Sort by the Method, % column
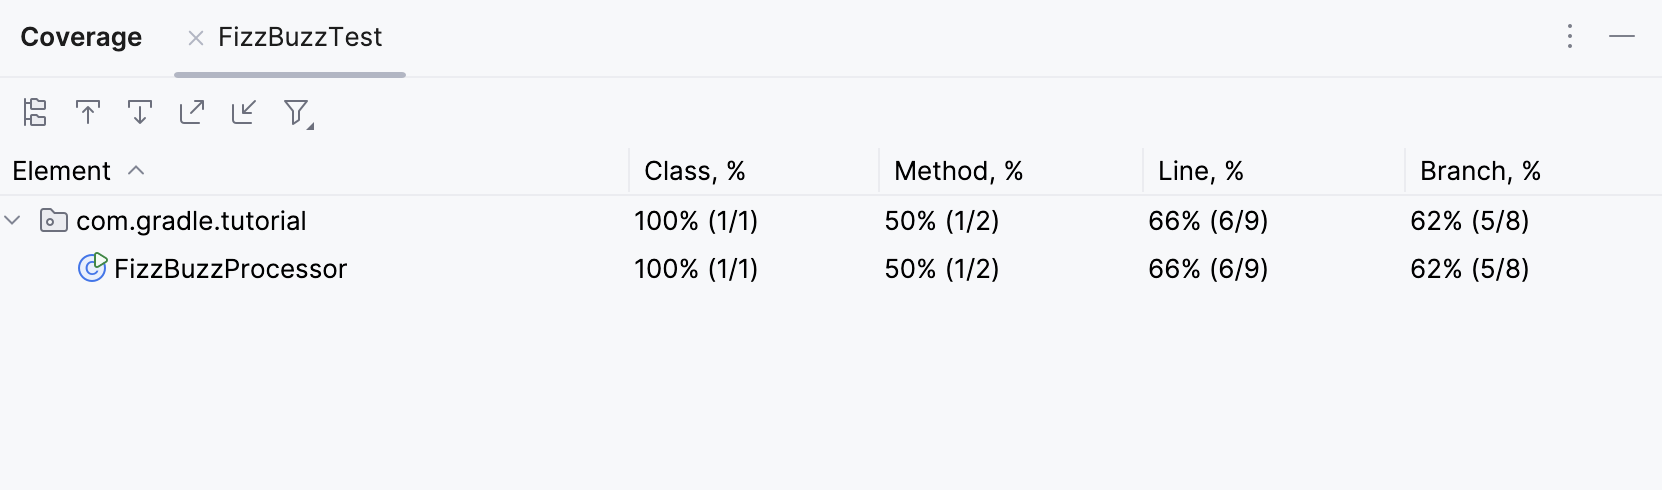 coord(958,171)
